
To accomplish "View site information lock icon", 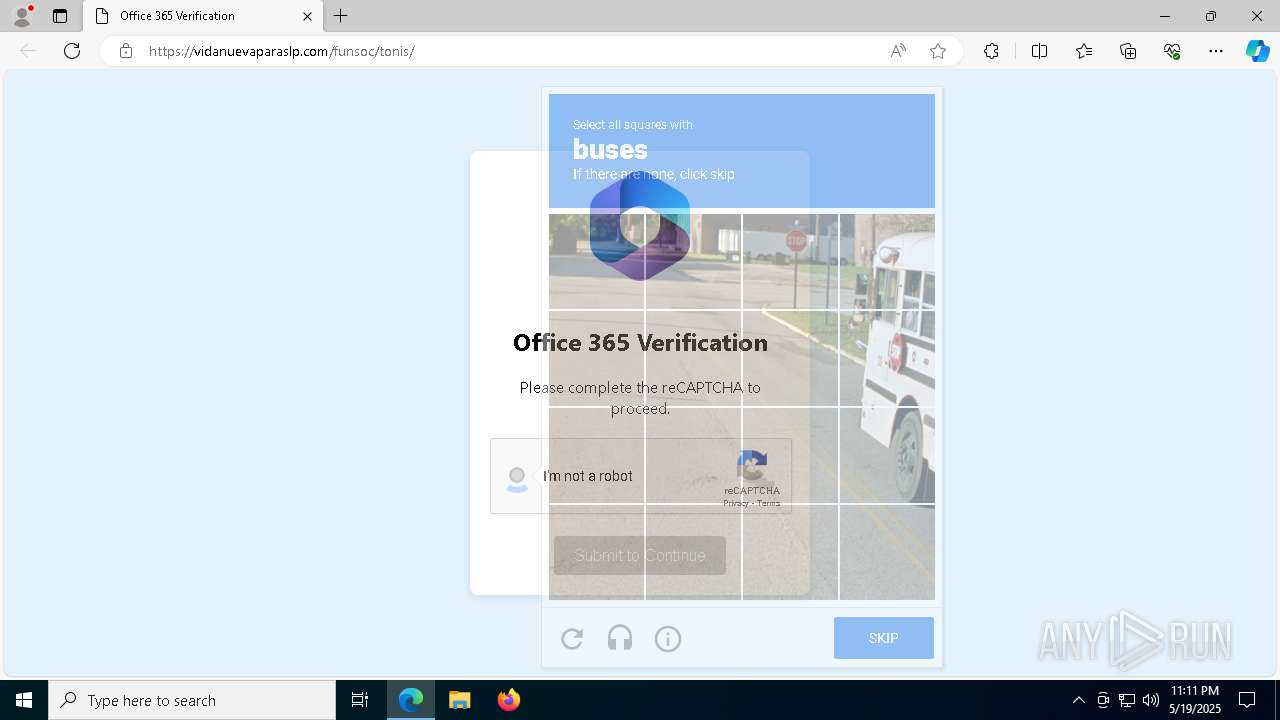I will point(125,51).
